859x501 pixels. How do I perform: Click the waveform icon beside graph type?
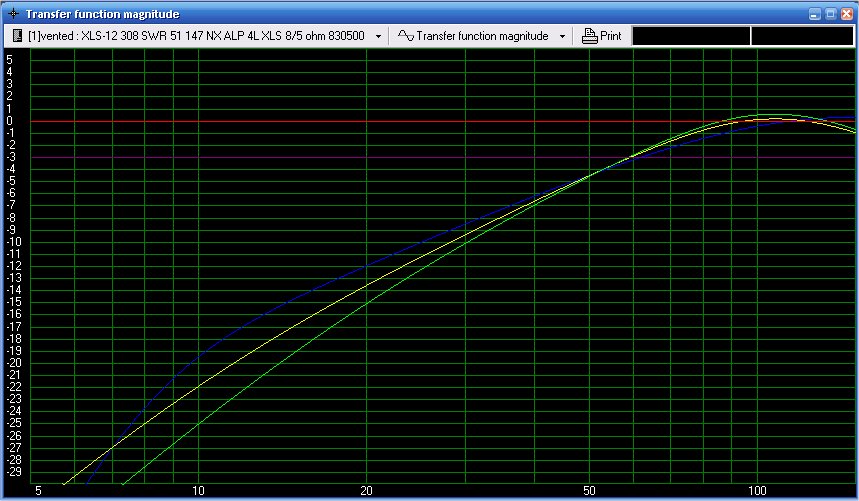(x=405, y=36)
